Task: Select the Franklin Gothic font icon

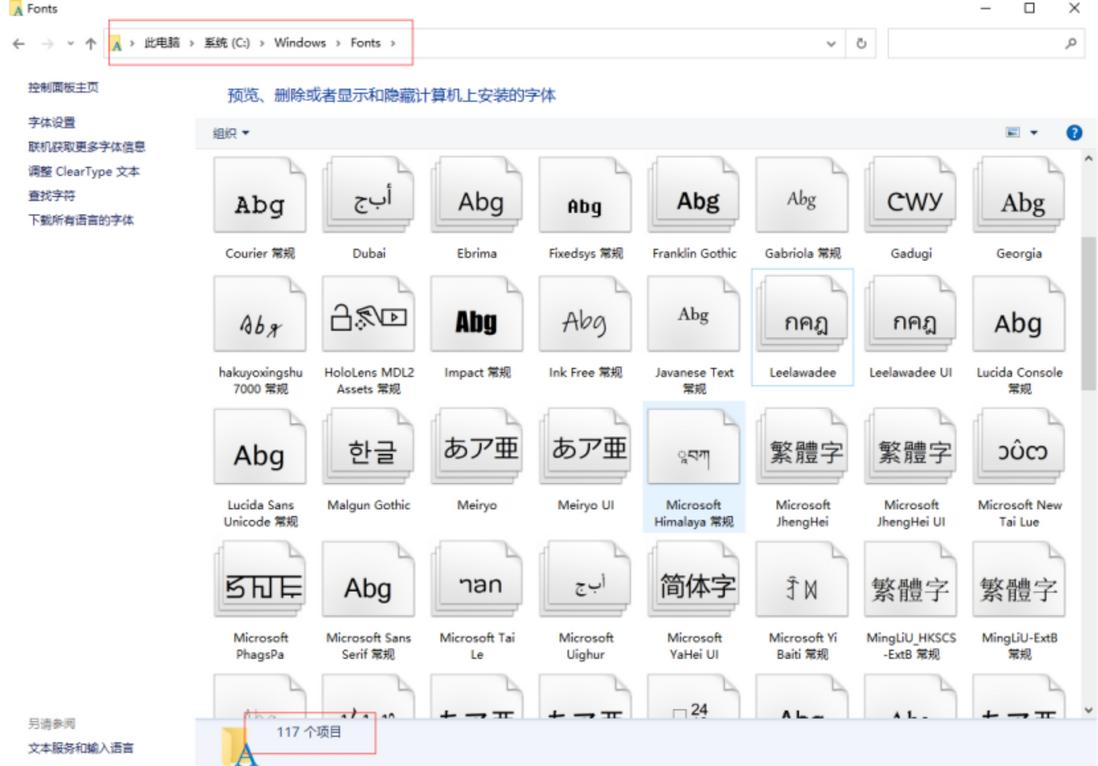Action: pyautogui.click(x=694, y=195)
